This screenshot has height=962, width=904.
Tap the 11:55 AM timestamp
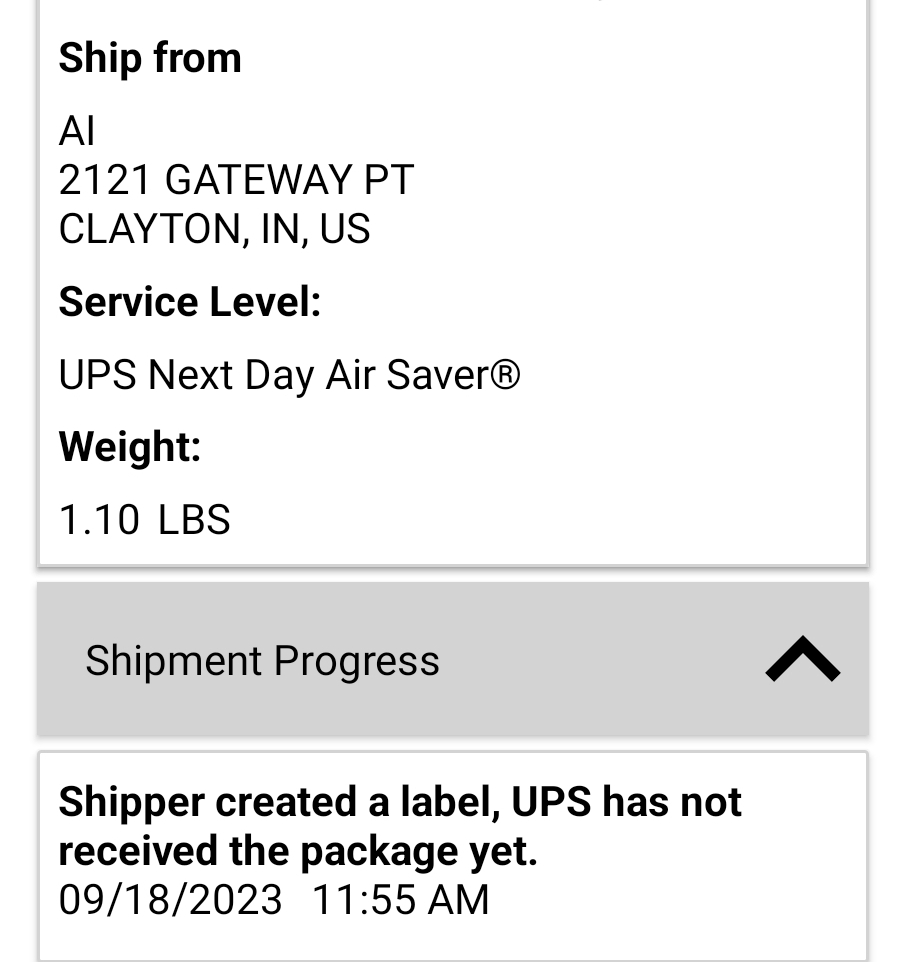tap(401, 900)
